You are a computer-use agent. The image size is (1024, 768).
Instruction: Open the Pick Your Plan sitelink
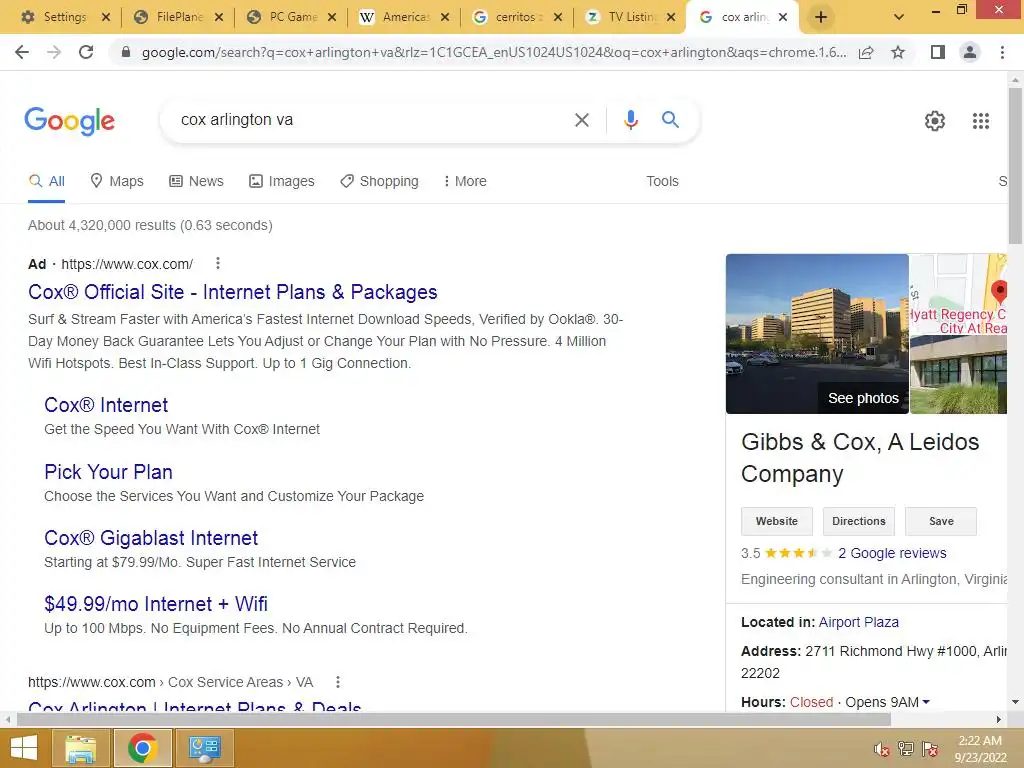tap(108, 472)
